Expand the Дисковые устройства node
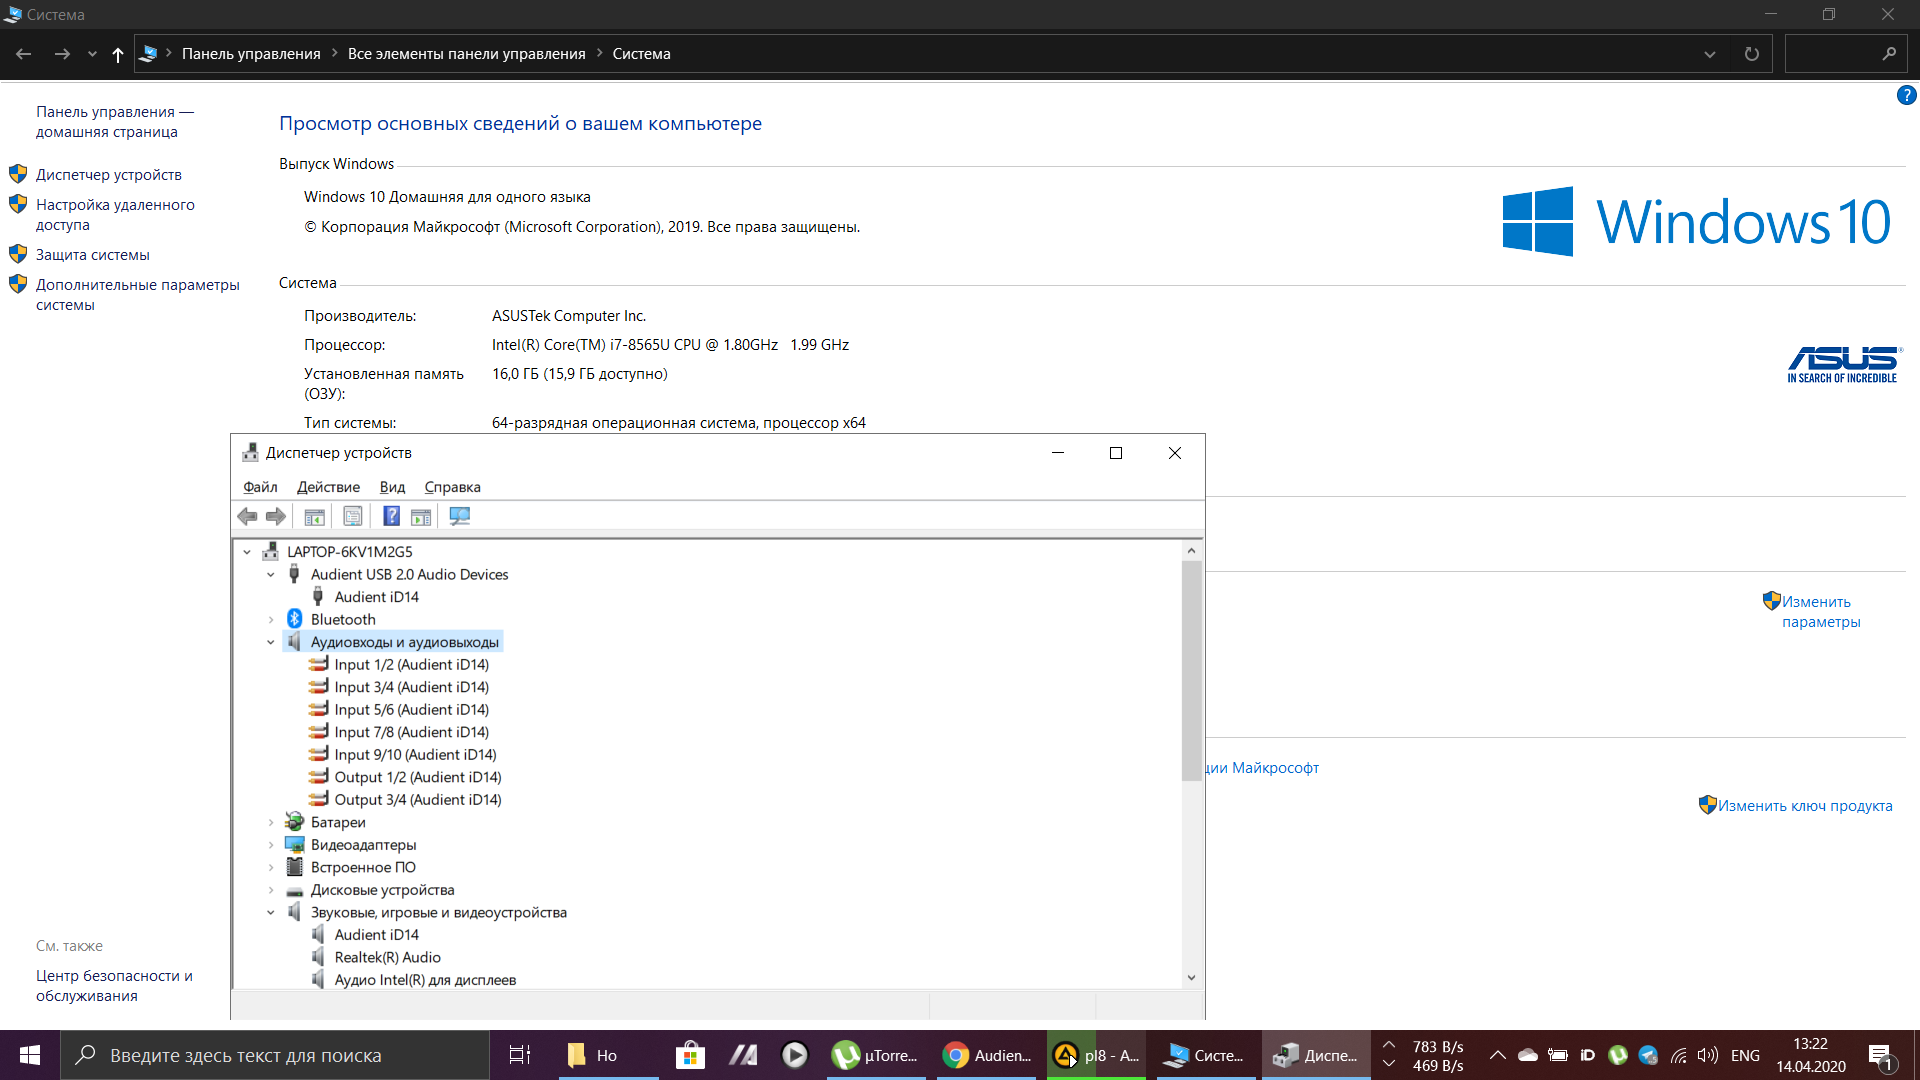 pyautogui.click(x=271, y=890)
